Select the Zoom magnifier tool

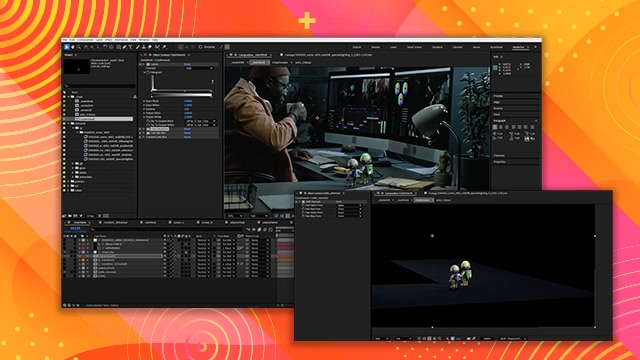78,47
